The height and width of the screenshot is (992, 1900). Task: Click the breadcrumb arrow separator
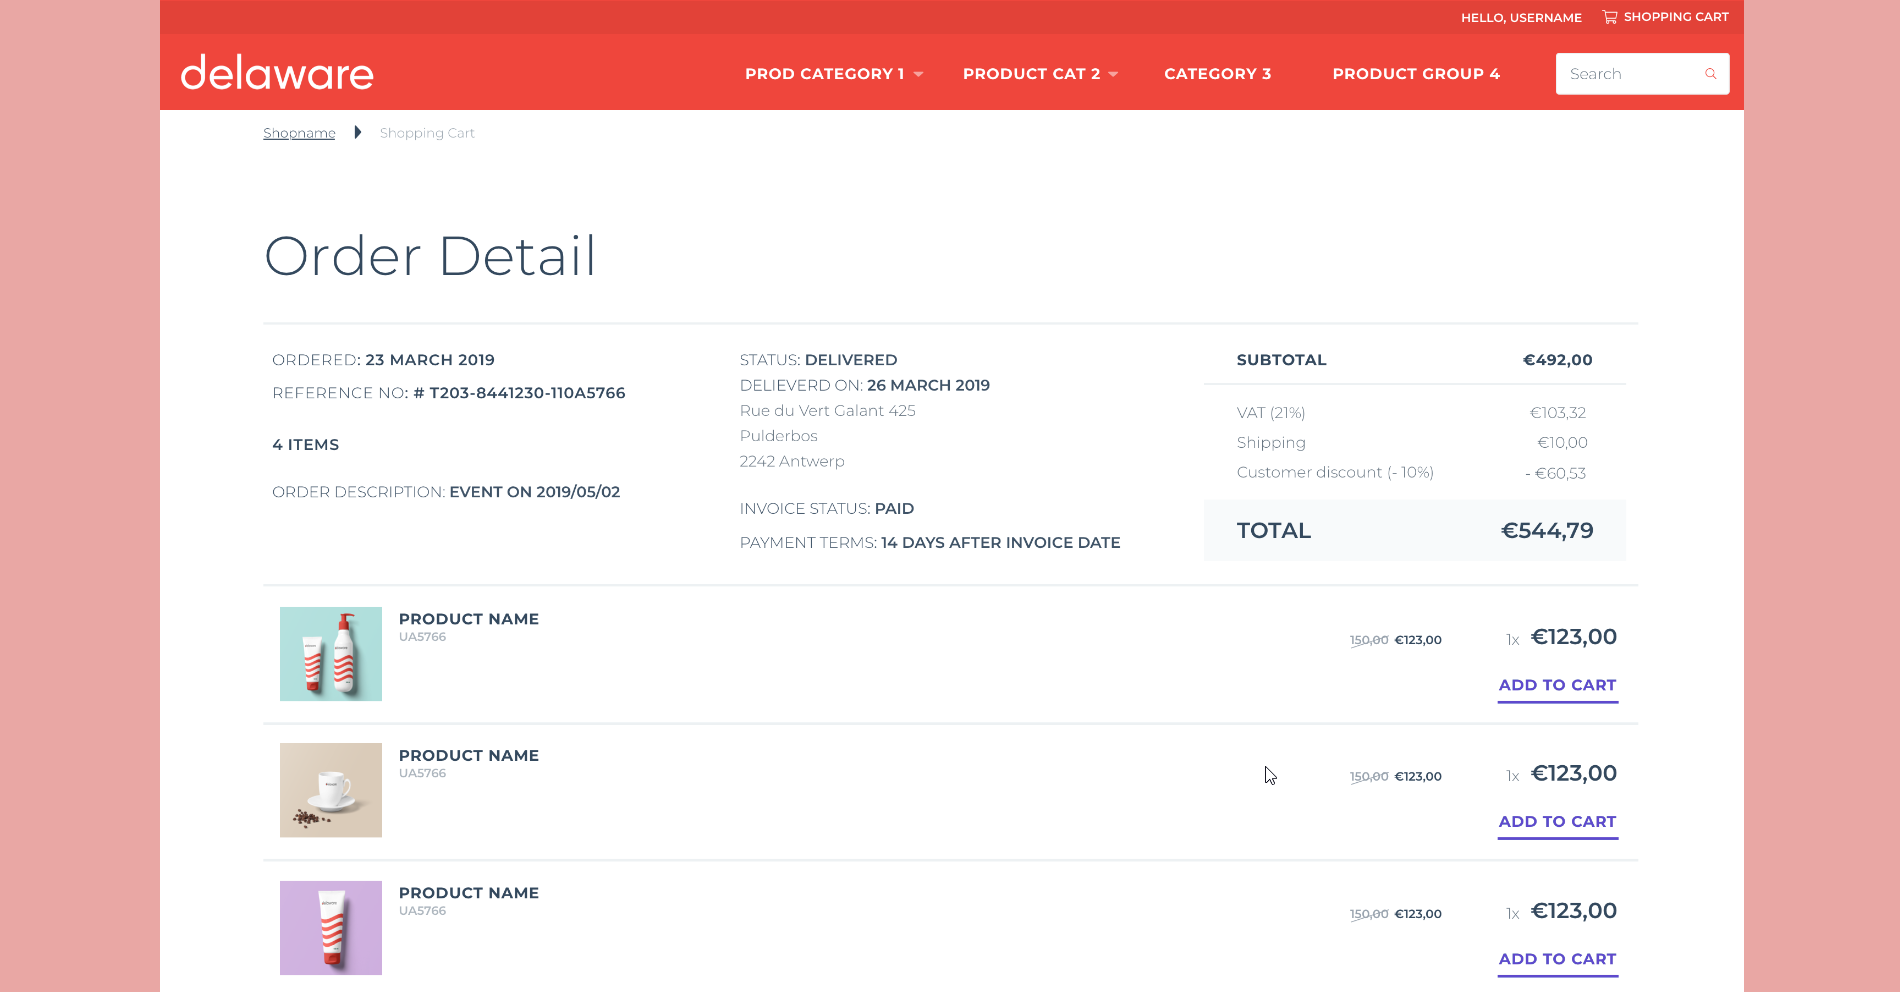[x=357, y=133]
